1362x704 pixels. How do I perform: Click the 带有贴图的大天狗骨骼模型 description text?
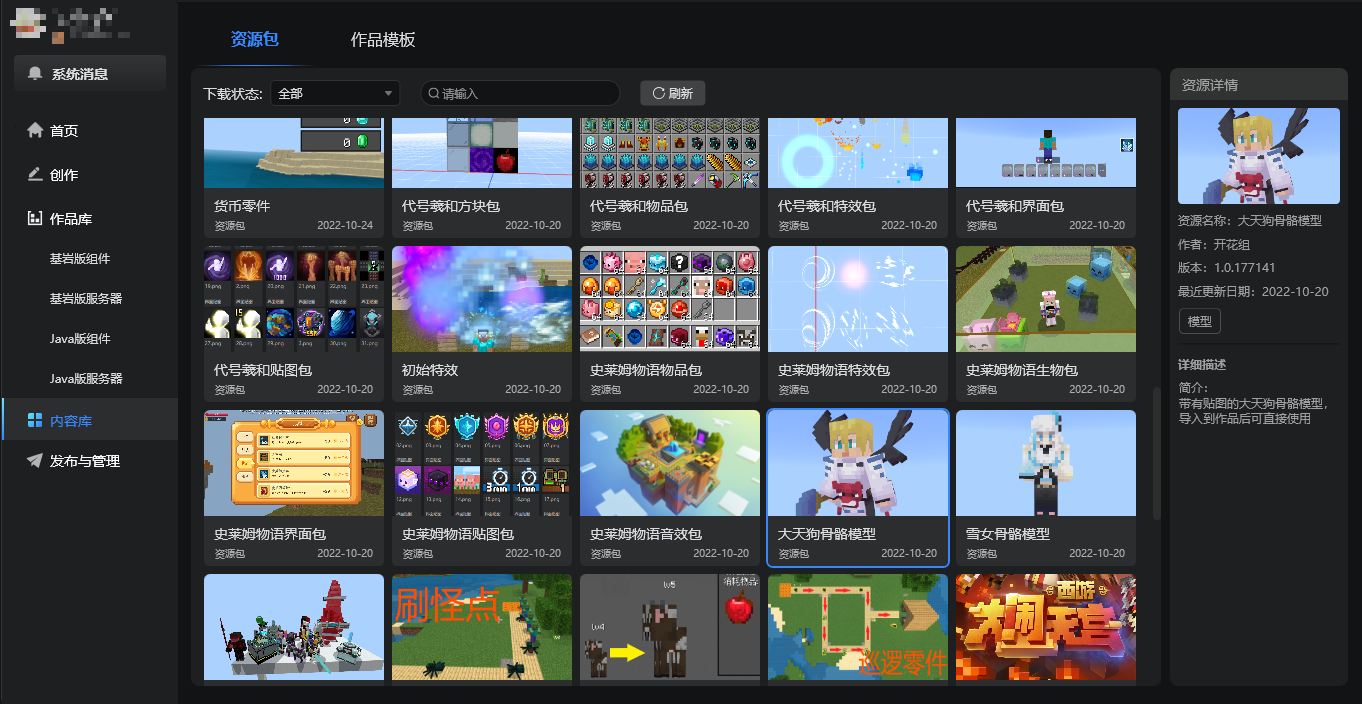click(1253, 411)
